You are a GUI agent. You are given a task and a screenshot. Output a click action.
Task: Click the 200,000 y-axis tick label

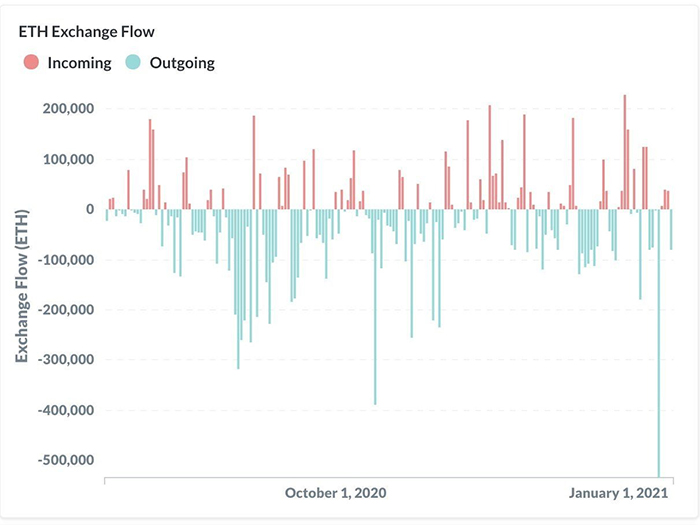[x=68, y=108]
